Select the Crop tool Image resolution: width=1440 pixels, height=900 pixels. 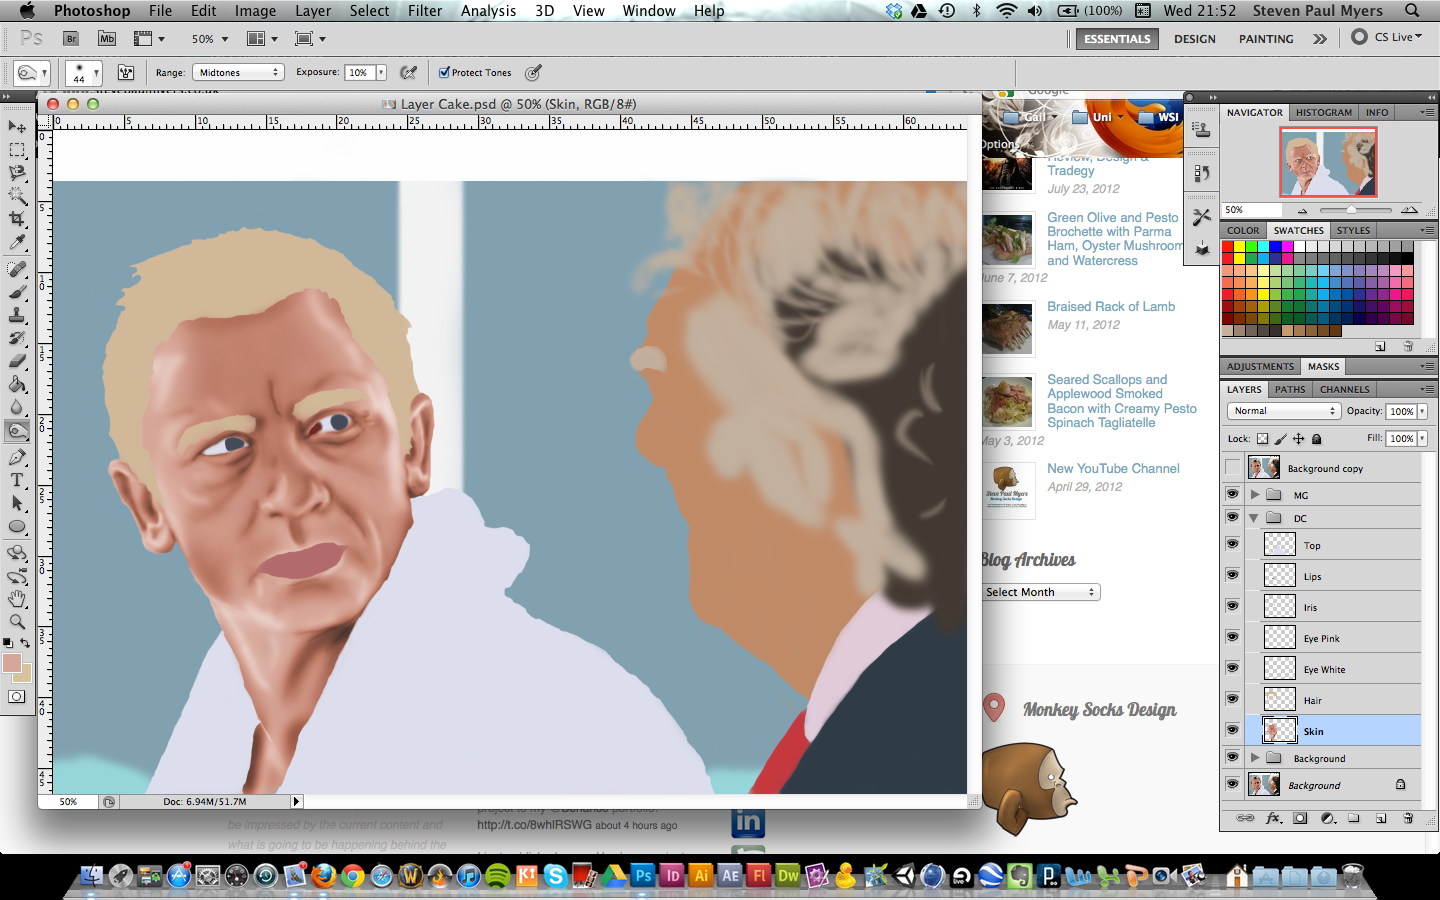pos(17,219)
